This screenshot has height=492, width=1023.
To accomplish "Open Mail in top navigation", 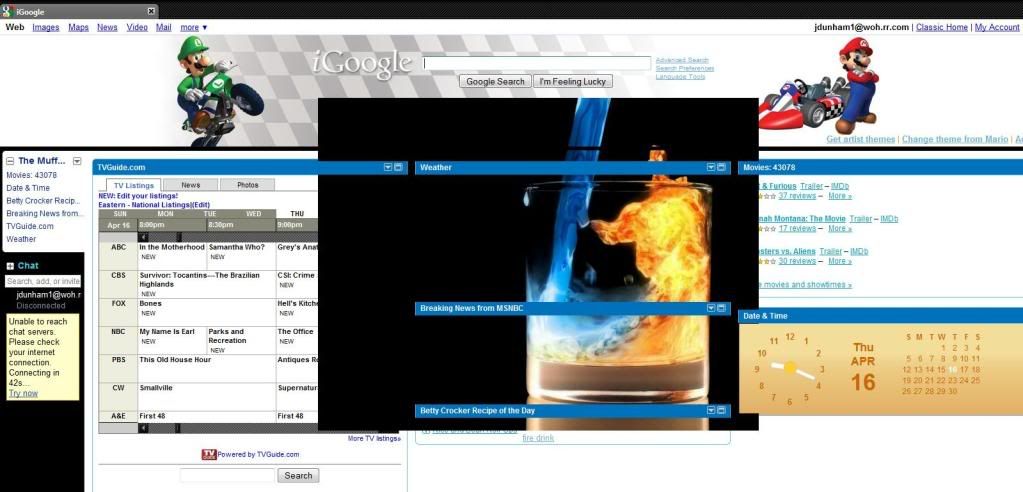I will click(164, 27).
